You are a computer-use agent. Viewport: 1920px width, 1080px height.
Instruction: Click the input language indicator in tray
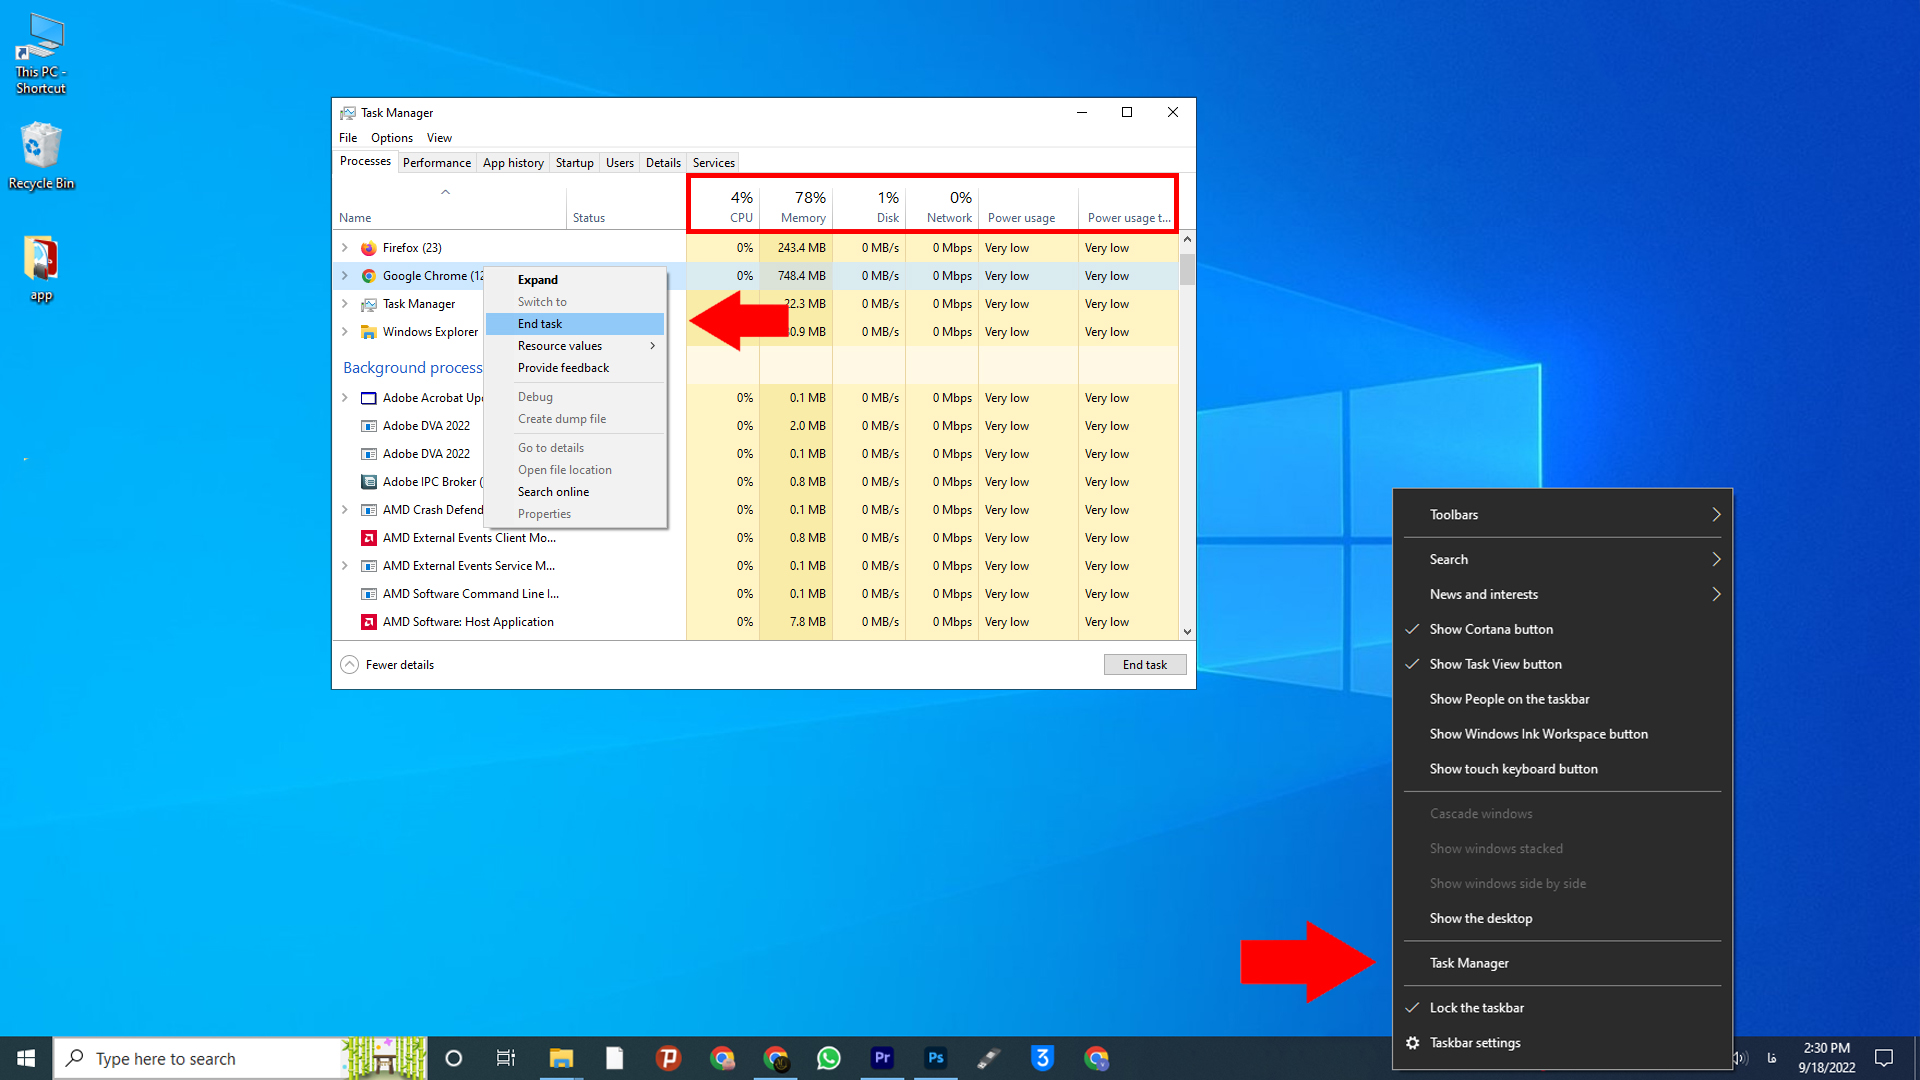point(1772,1058)
